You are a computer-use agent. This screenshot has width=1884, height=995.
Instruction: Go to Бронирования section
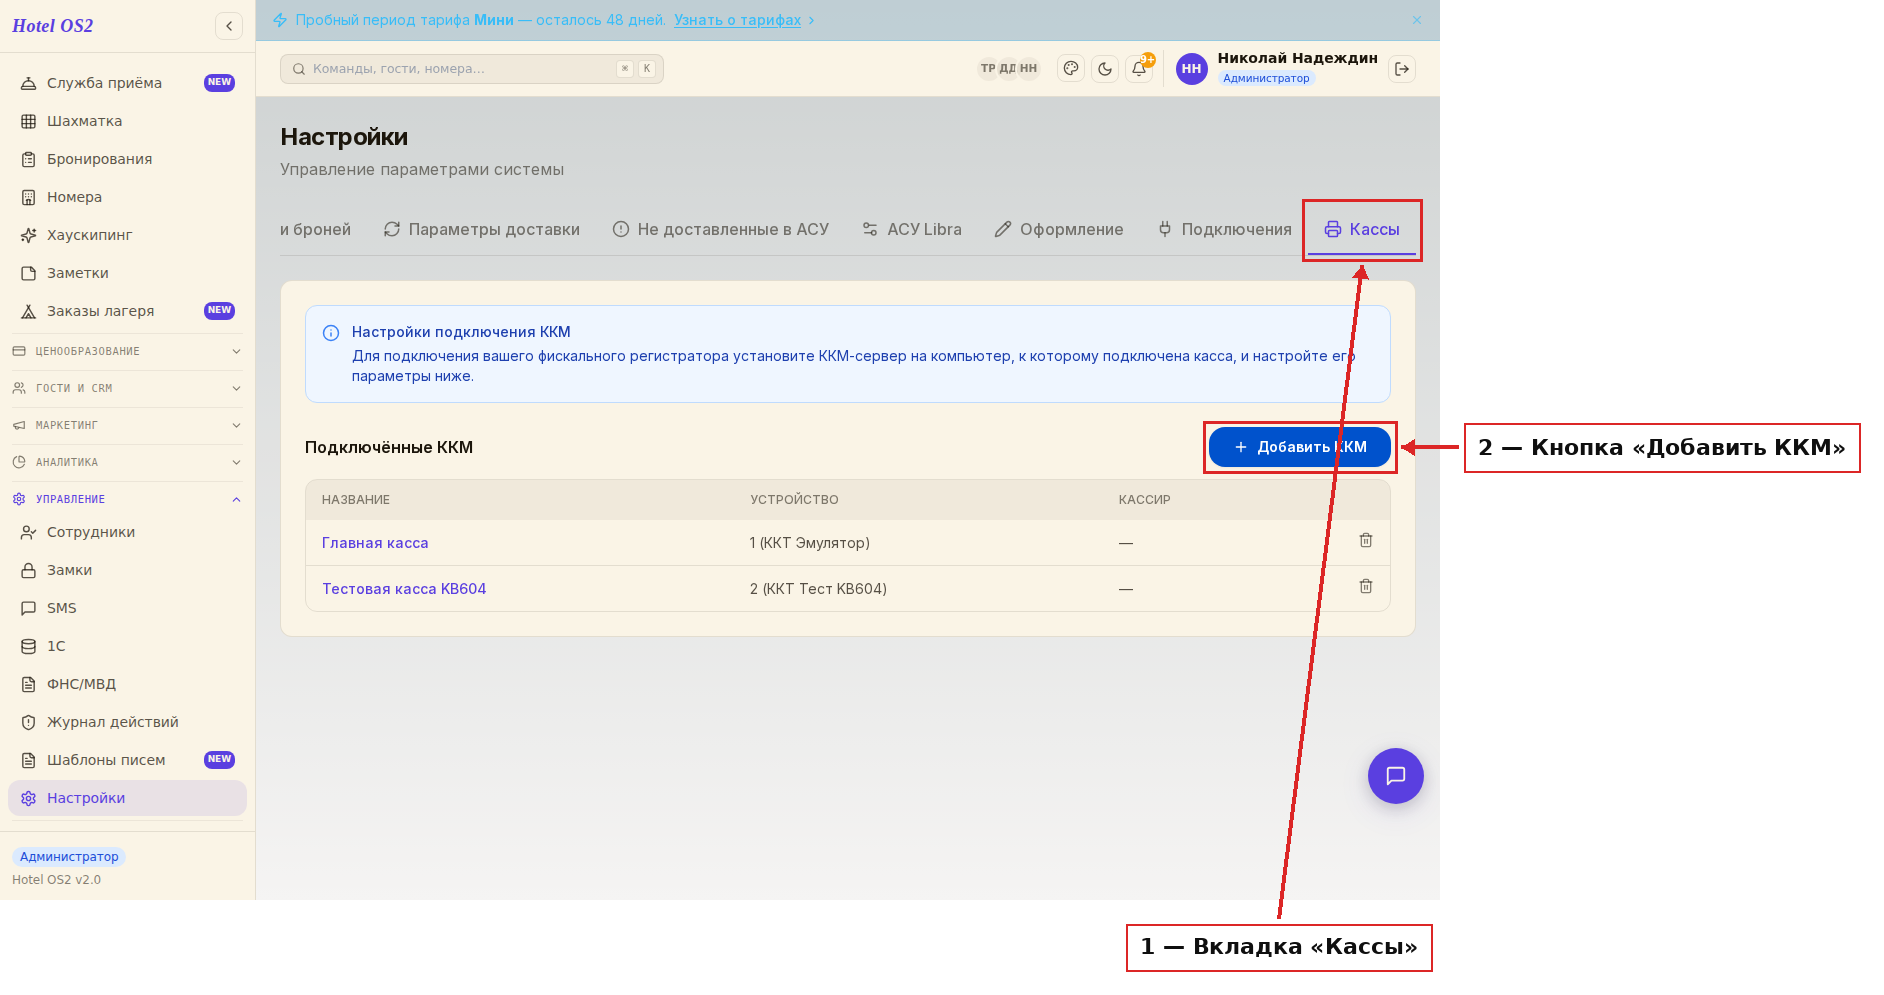pos(127,159)
